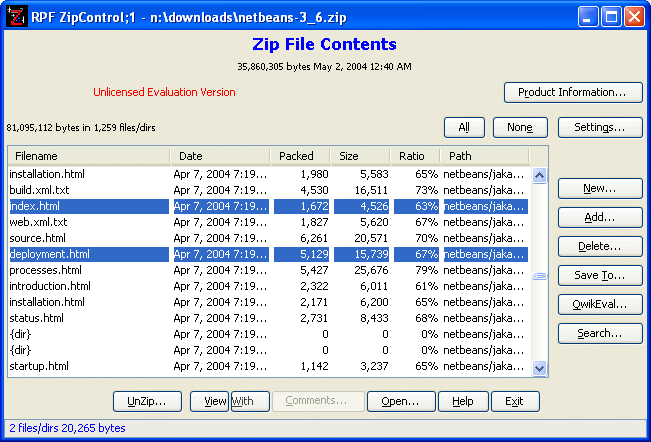This screenshot has width=651, height=442.
Task: Exit the application with Exit button
Action: [515, 401]
